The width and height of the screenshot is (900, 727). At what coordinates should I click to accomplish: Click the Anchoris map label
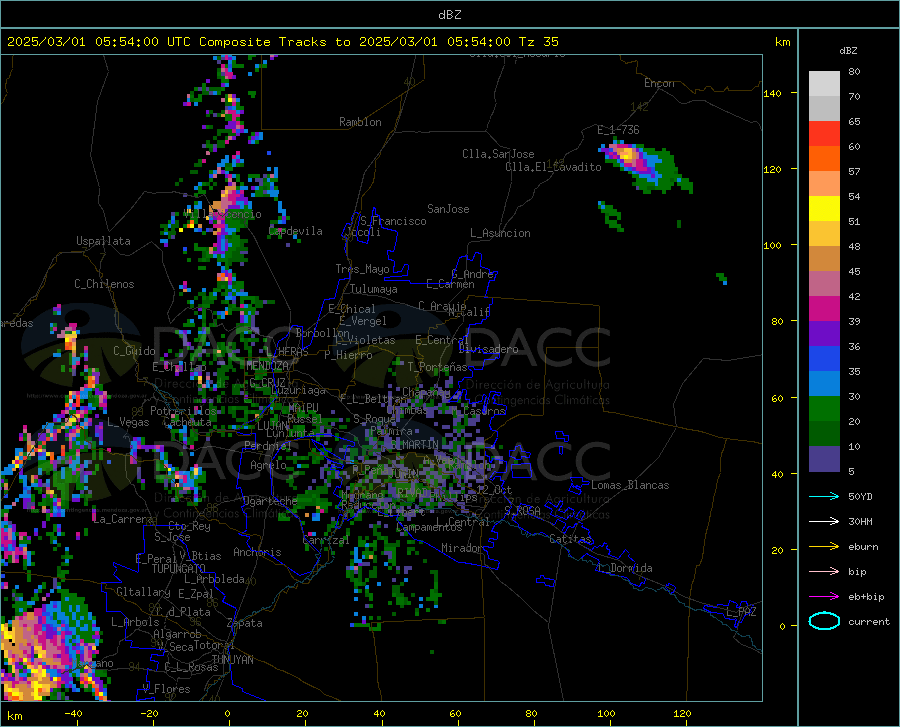click(257, 552)
